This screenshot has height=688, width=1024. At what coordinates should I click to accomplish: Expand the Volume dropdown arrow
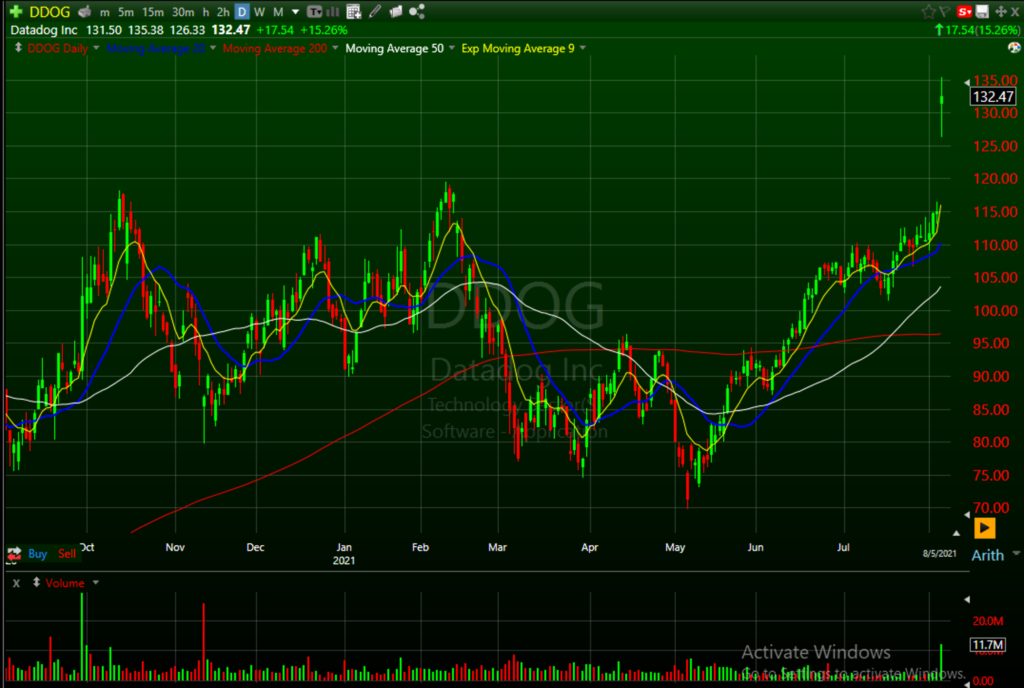pyautogui.click(x=95, y=582)
